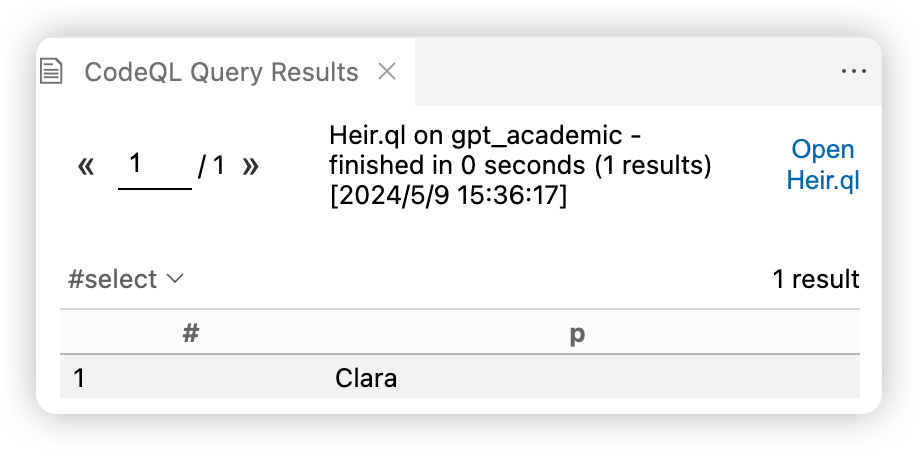This screenshot has width=918, height=450.
Task: Go to the previous results page
Action: coord(86,166)
